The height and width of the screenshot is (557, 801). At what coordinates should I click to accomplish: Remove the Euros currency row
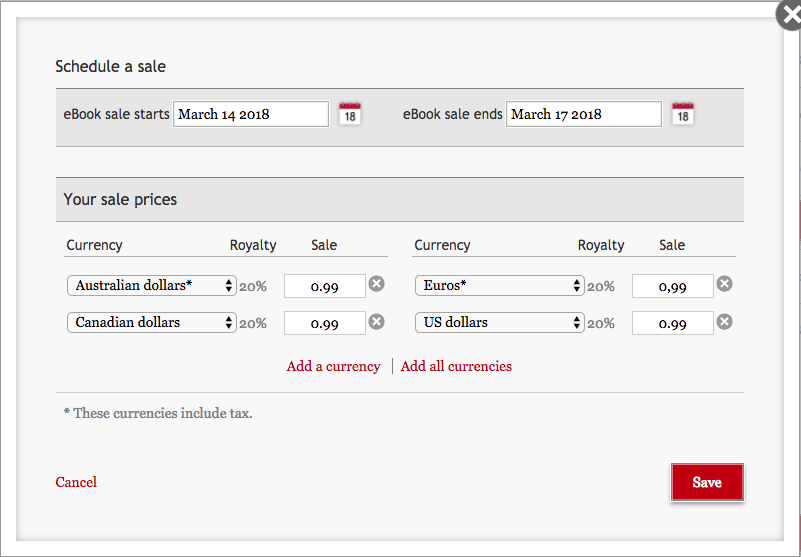725,284
